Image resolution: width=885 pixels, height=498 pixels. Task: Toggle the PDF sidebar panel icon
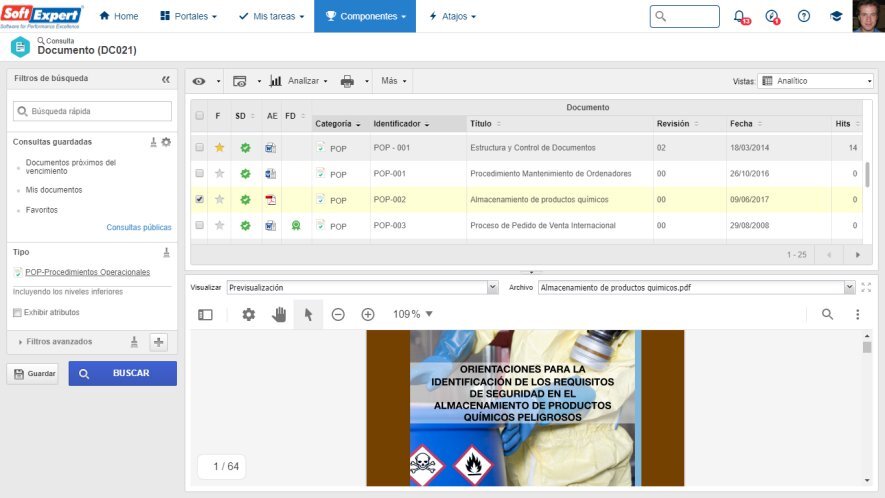[x=205, y=314]
